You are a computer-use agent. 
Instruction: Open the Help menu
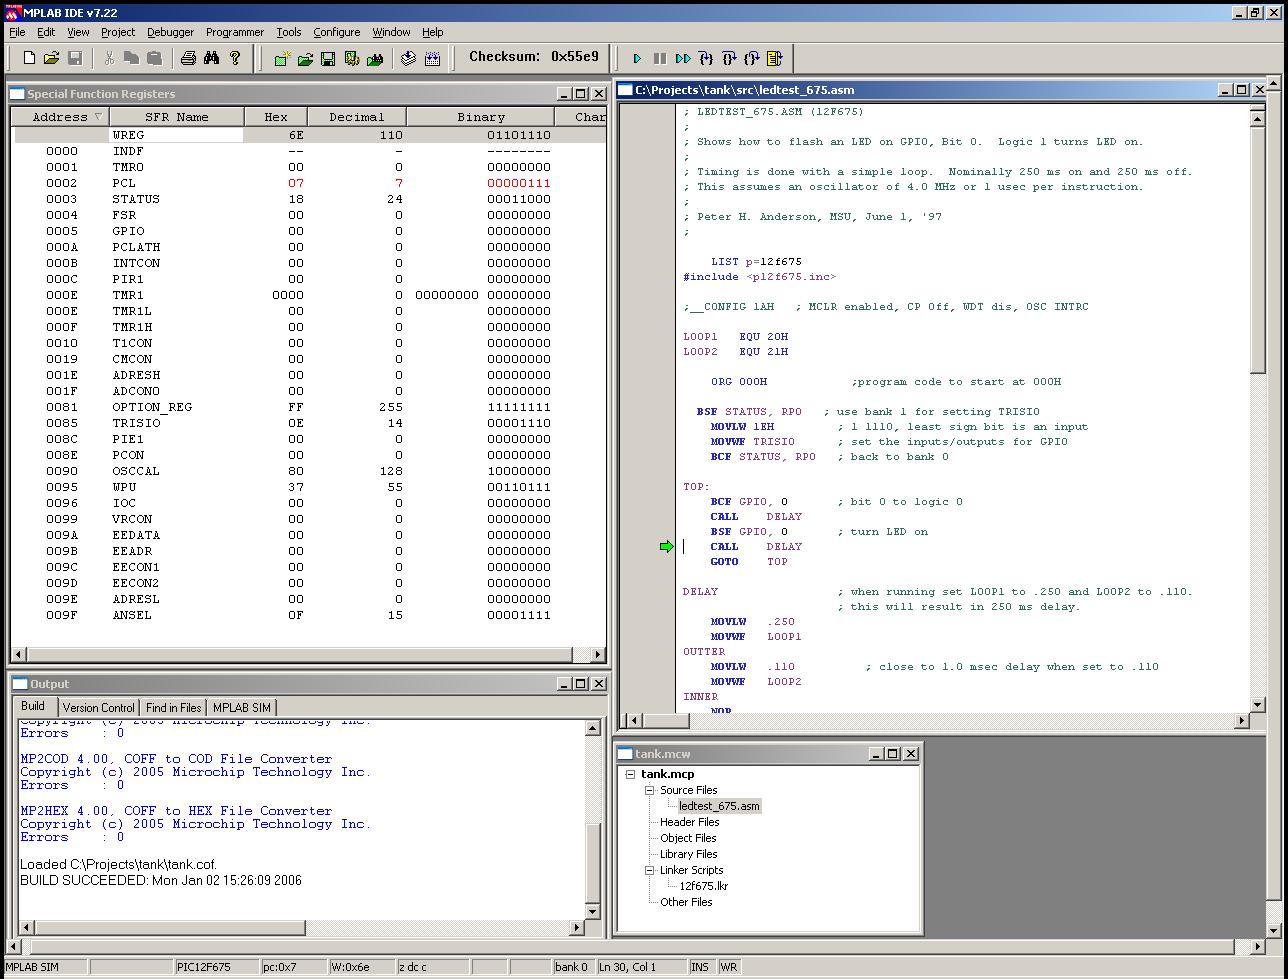432,32
